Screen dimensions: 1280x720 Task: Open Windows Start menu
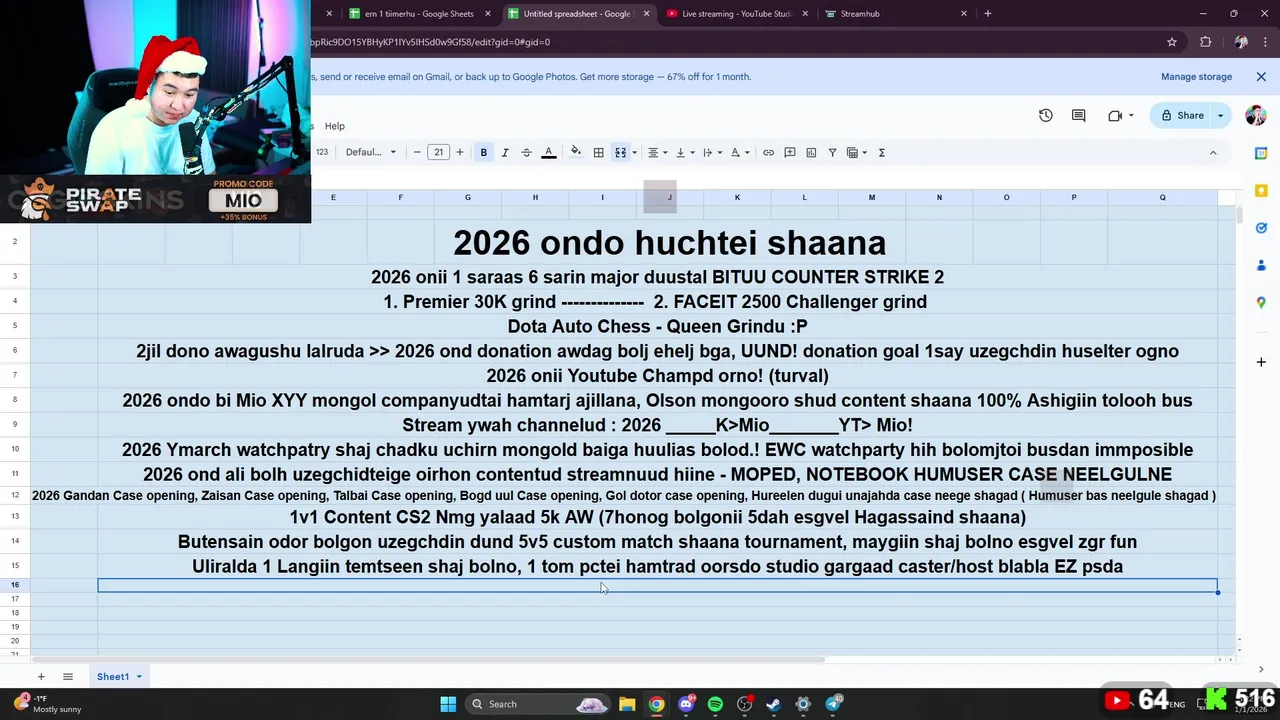(448, 704)
